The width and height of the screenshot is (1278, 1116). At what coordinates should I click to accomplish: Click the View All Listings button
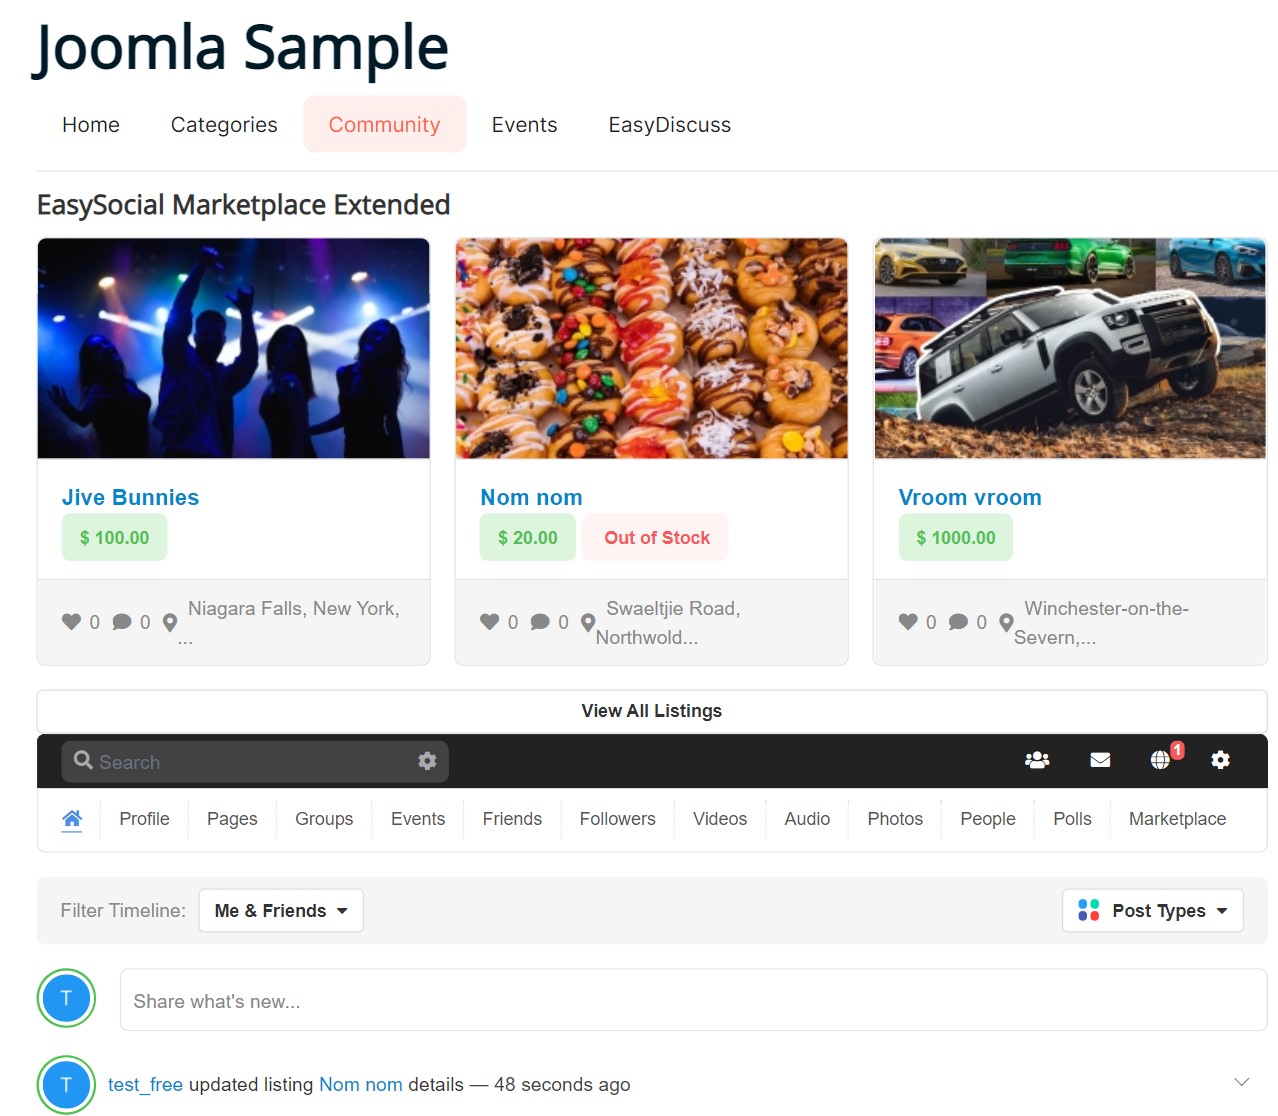point(652,711)
